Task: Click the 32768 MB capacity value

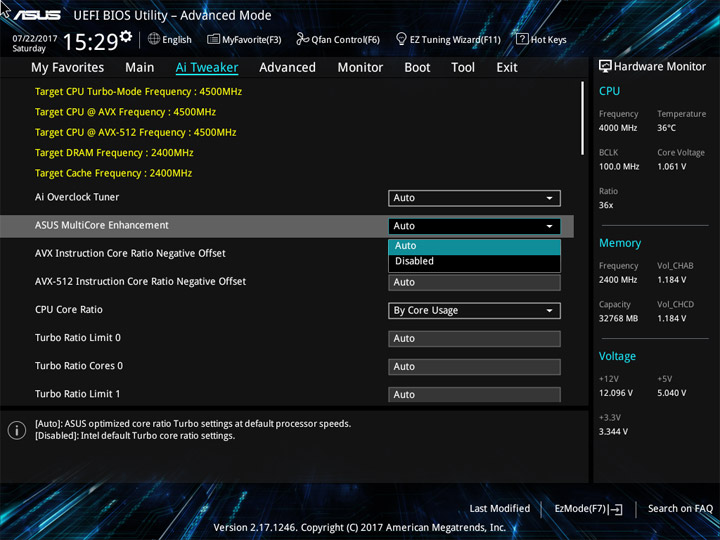Action: tap(618, 318)
